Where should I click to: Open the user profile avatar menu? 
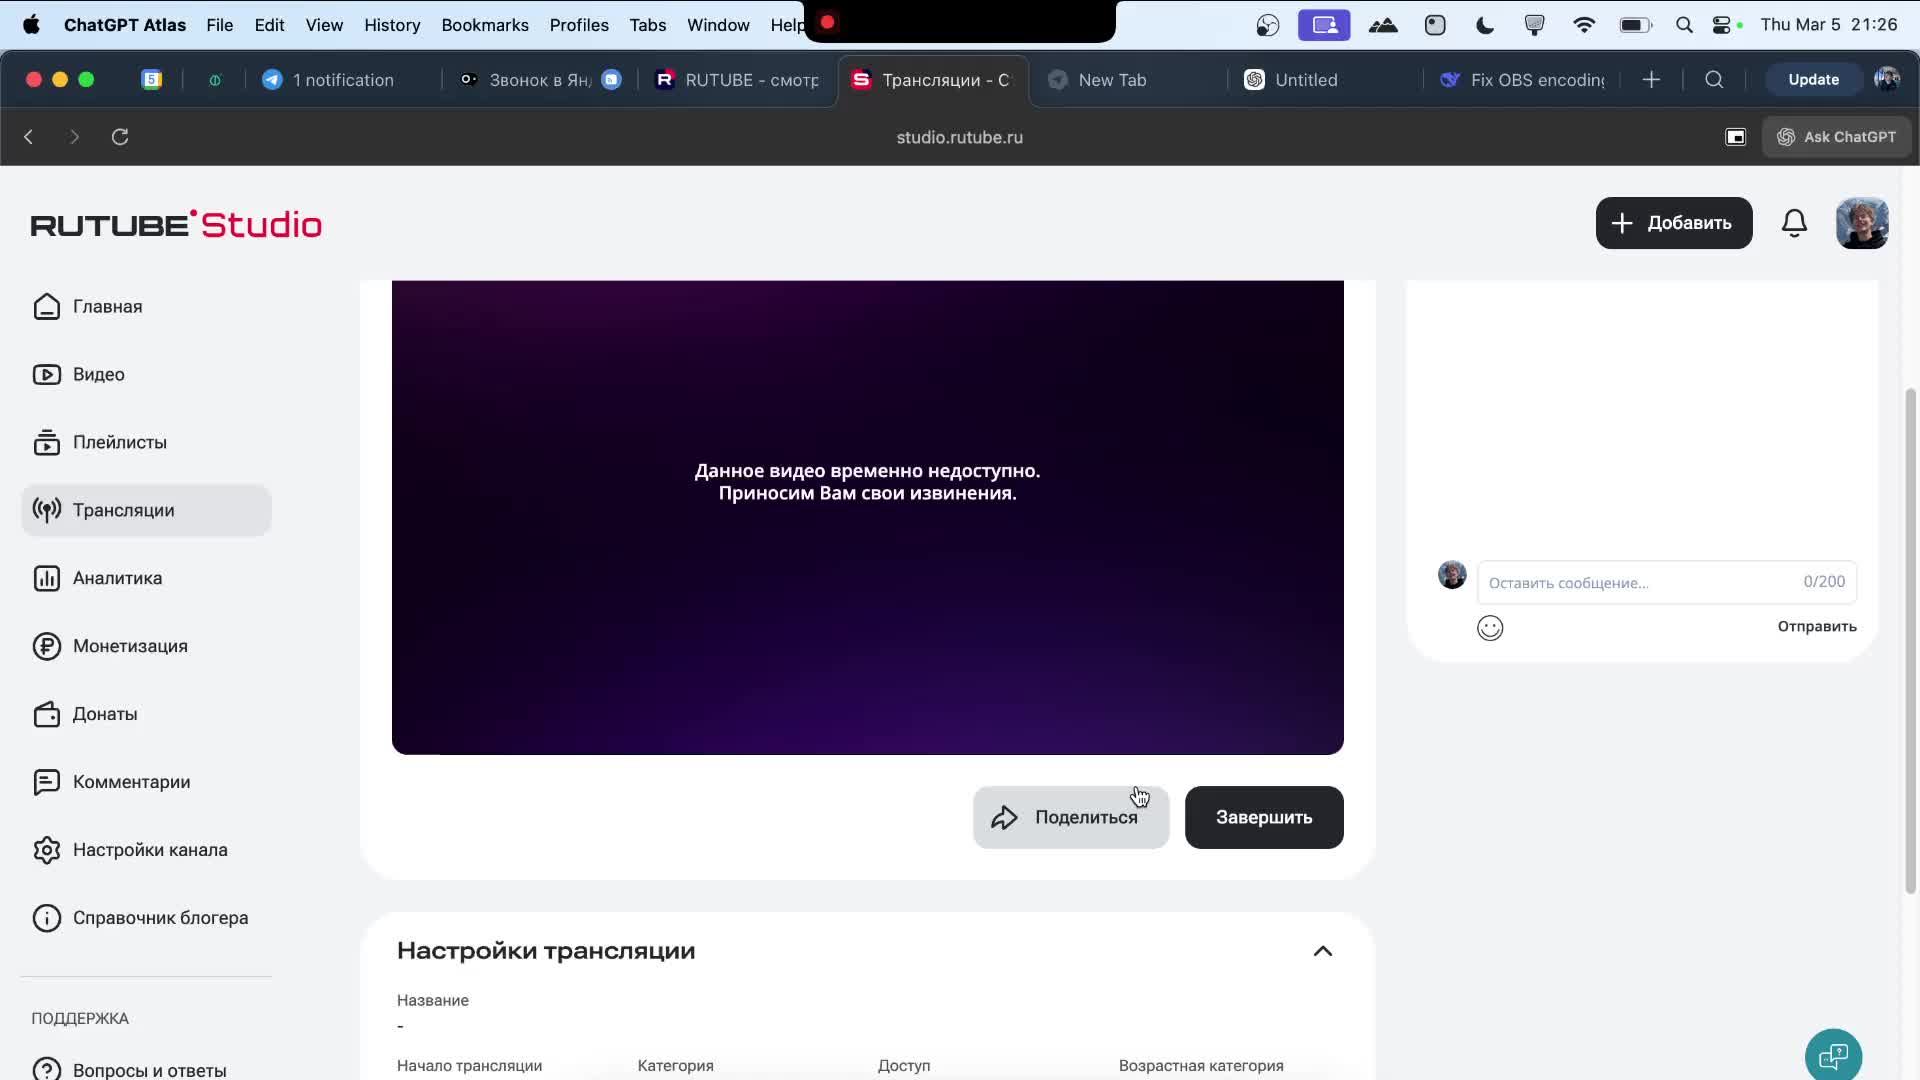click(x=1861, y=223)
